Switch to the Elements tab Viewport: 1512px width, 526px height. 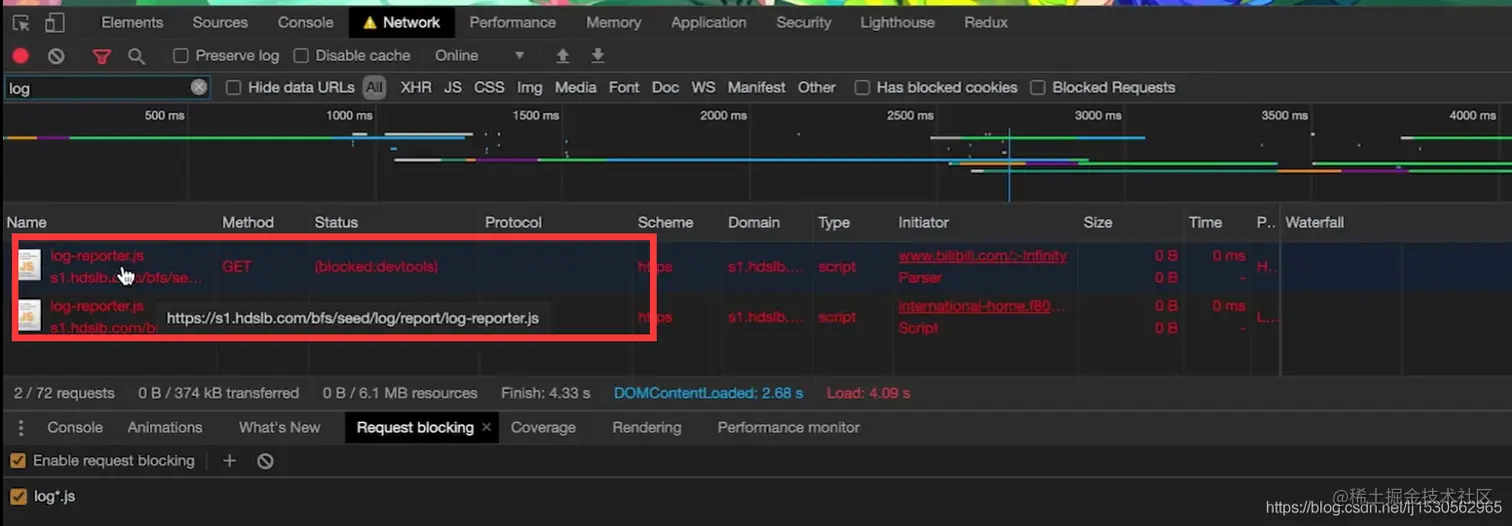(x=132, y=22)
